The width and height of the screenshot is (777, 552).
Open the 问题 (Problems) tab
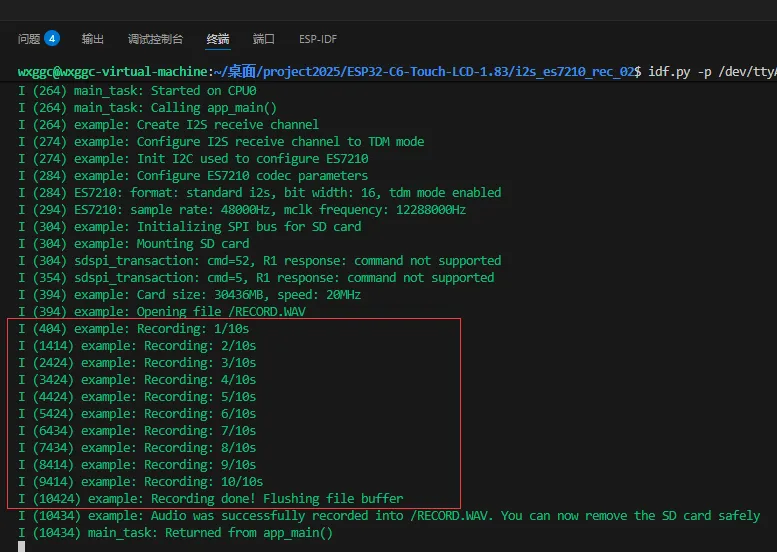click(x=29, y=39)
